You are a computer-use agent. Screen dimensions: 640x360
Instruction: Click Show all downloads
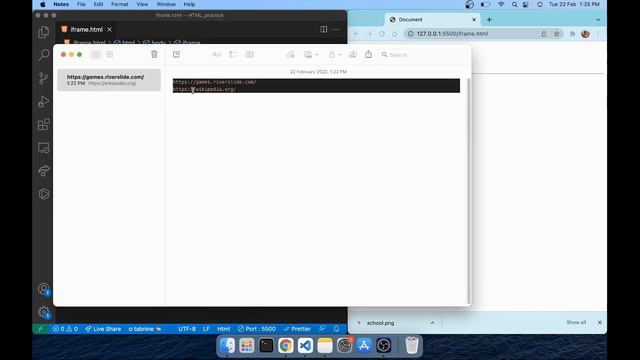point(576,322)
